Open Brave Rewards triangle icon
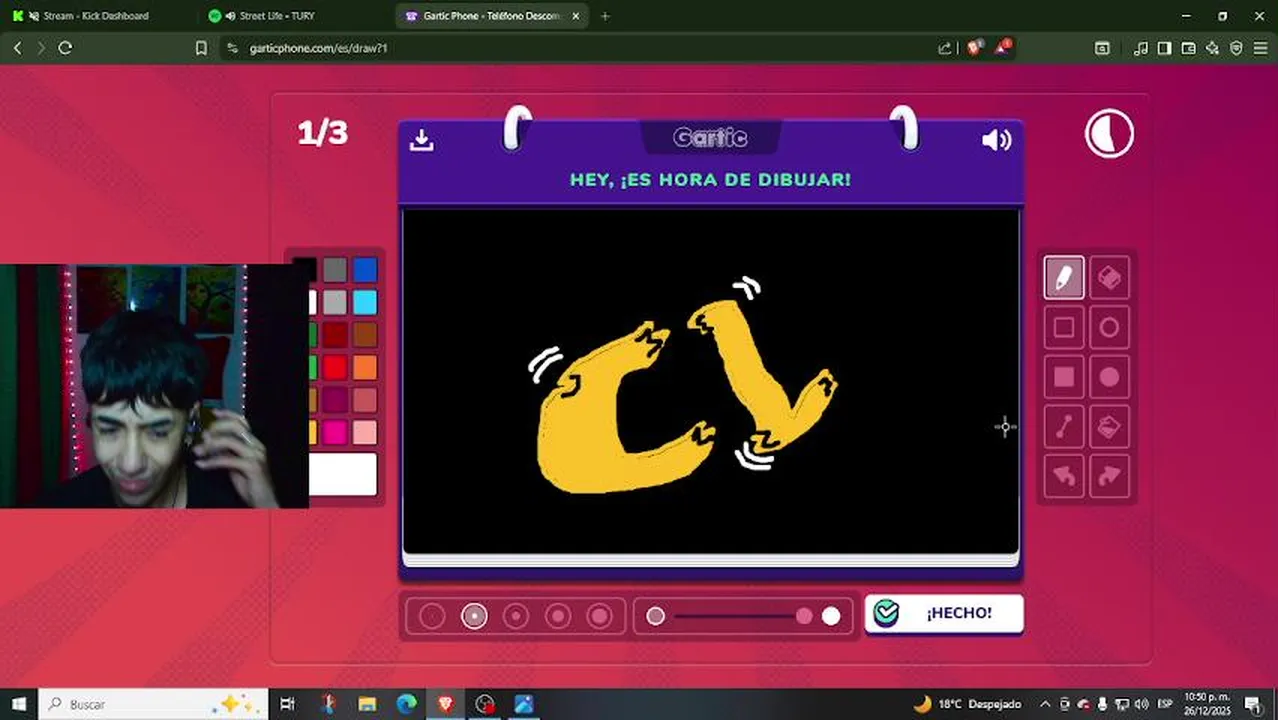 click(x=1003, y=47)
